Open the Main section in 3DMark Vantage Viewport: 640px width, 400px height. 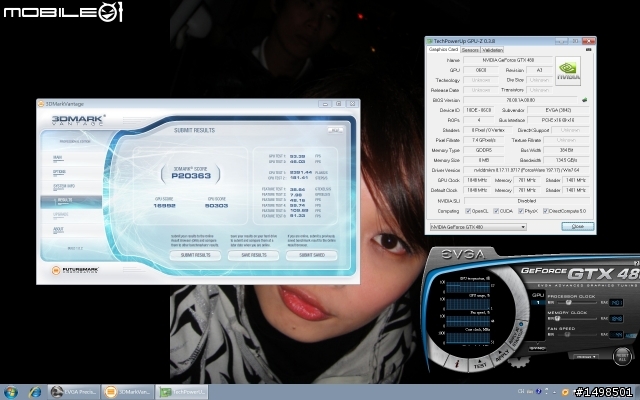pyautogui.click(x=58, y=158)
